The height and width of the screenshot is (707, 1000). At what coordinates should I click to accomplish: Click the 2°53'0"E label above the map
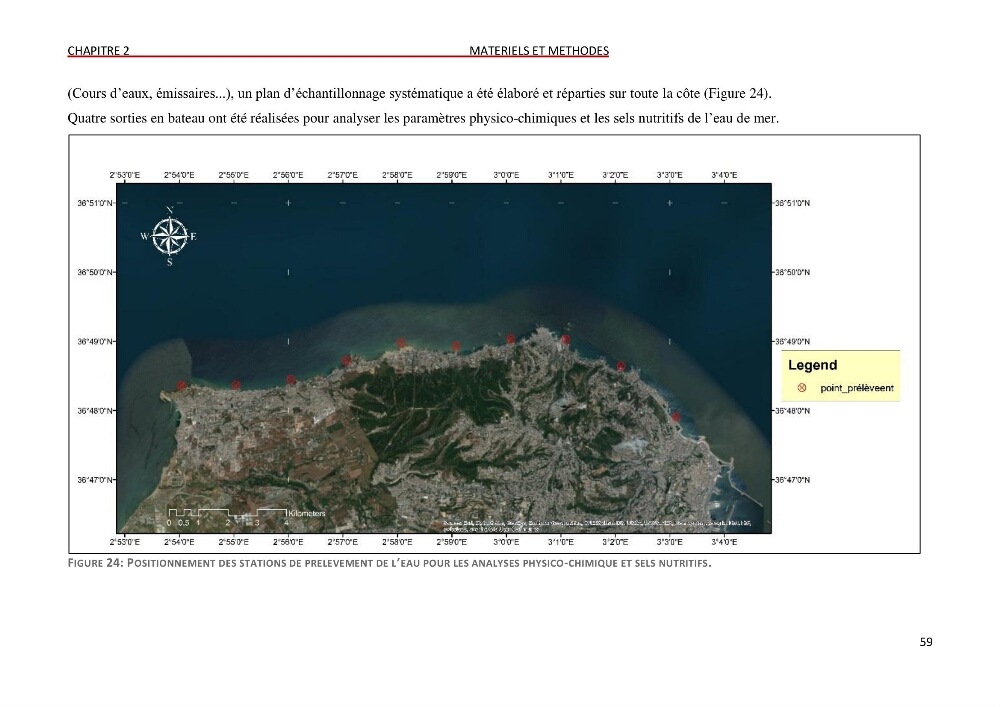click(x=125, y=175)
